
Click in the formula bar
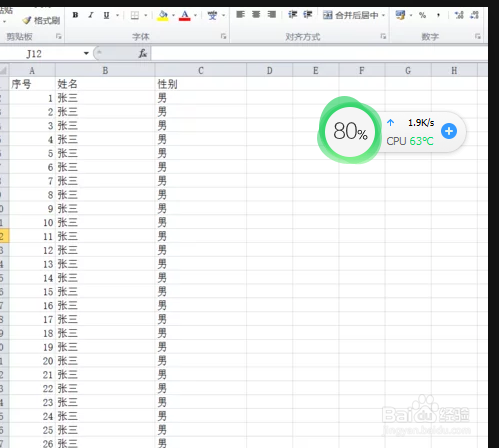319,53
